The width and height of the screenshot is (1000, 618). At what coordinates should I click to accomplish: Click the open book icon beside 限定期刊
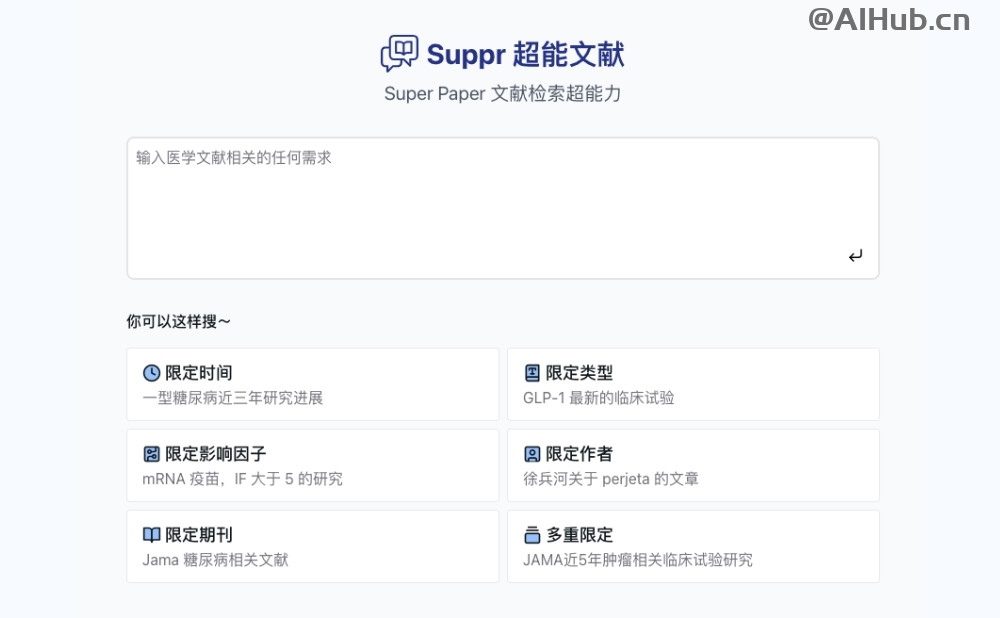(x=151, y=535)
